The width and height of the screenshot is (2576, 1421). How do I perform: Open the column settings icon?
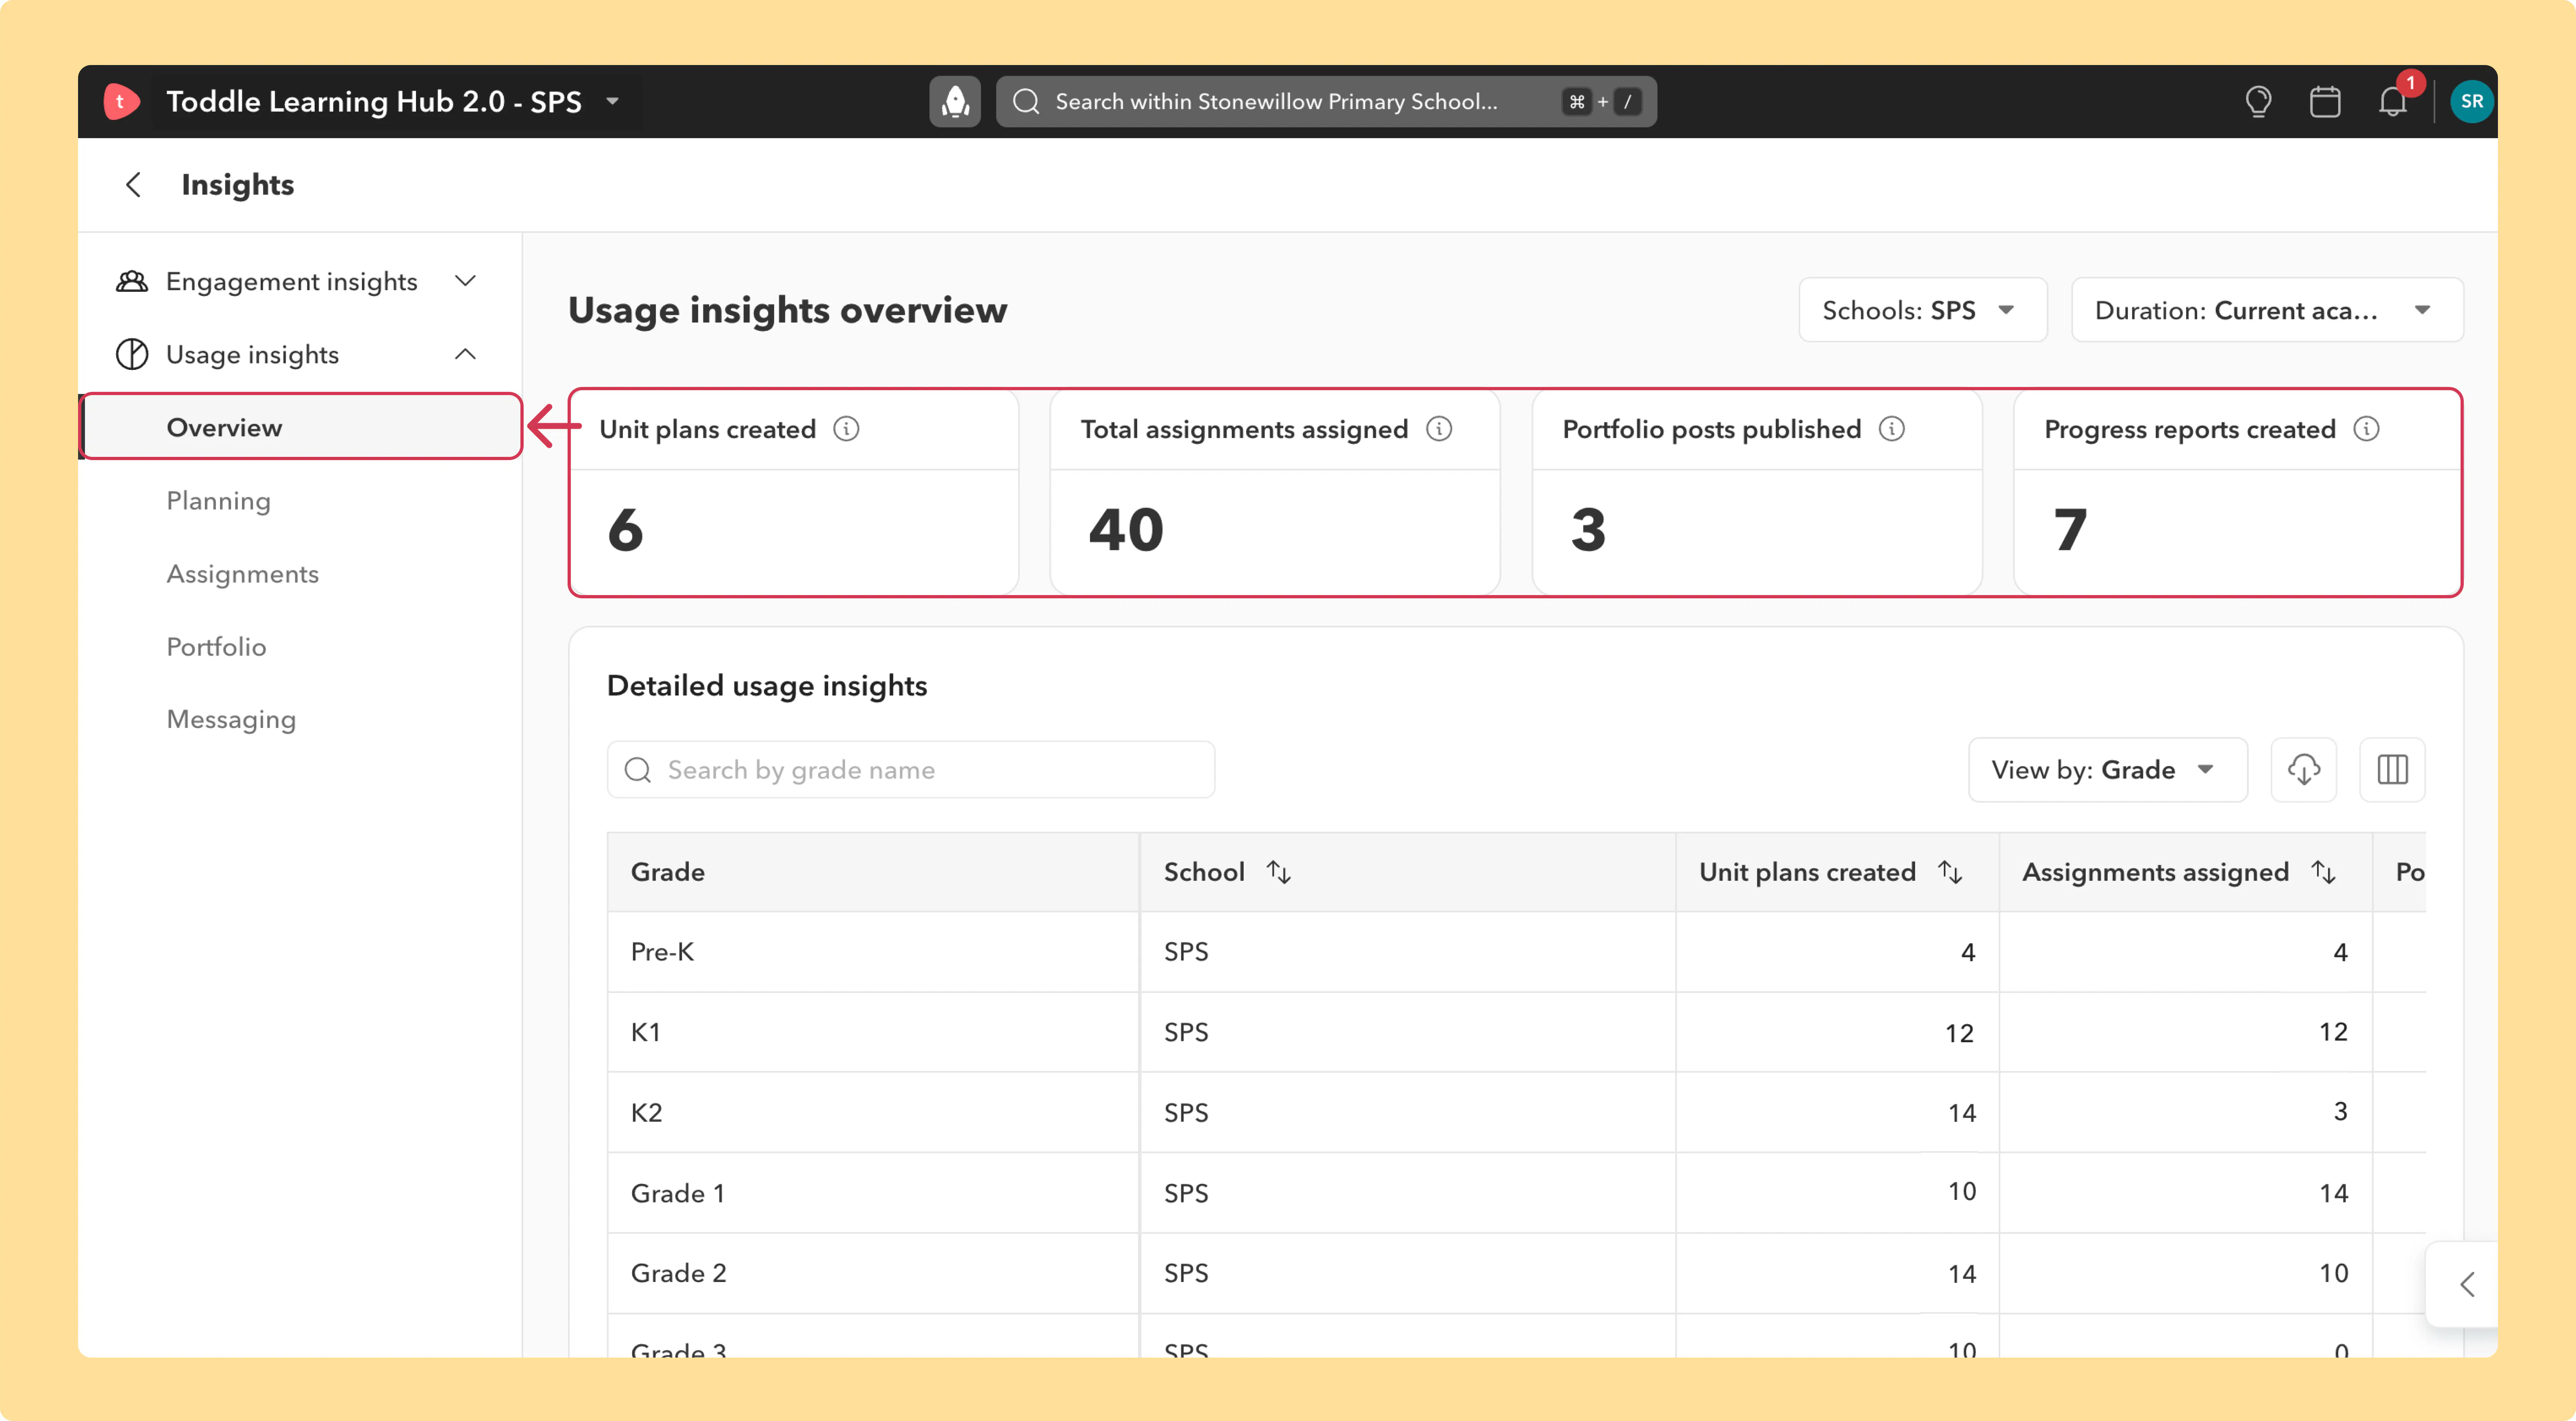(2392, 770)
